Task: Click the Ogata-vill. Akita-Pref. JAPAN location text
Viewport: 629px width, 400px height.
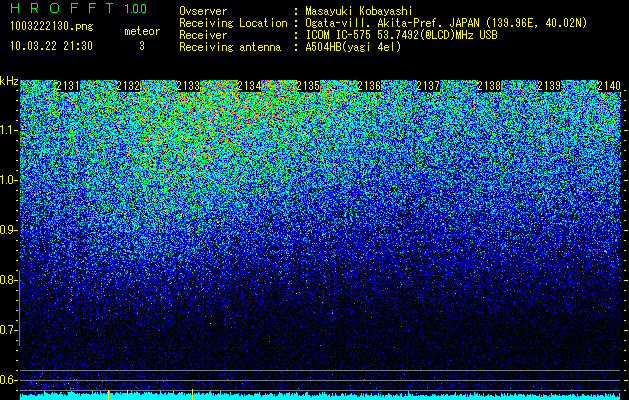Action: 446,23
